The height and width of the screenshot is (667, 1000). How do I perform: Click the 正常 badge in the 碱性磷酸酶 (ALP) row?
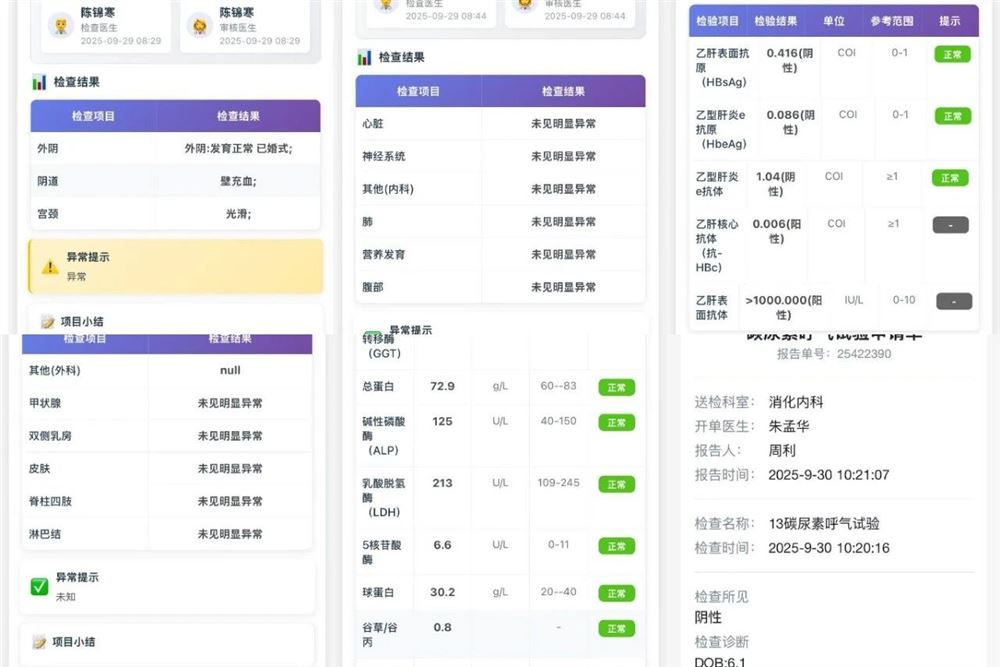point(617,423)
